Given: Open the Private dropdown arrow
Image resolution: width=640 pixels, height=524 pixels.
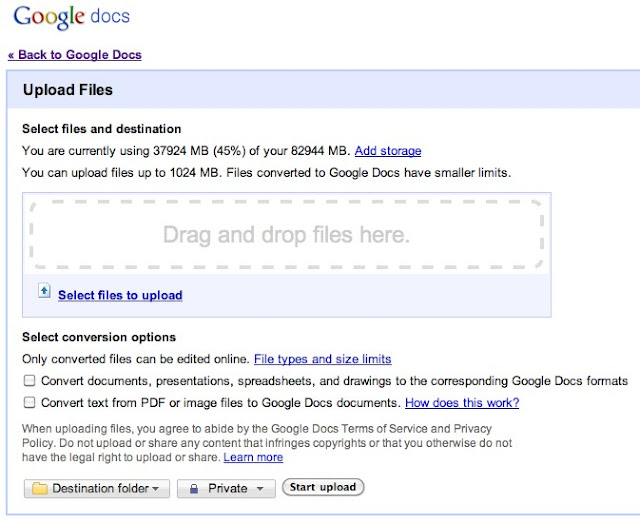Looking at the screenshot, I should pos(259,489).
